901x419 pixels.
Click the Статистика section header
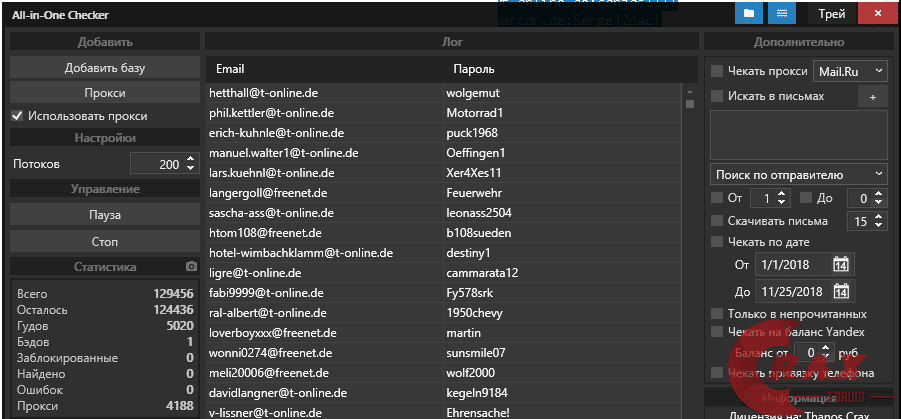pyautogui.click(x=105, y=267)
